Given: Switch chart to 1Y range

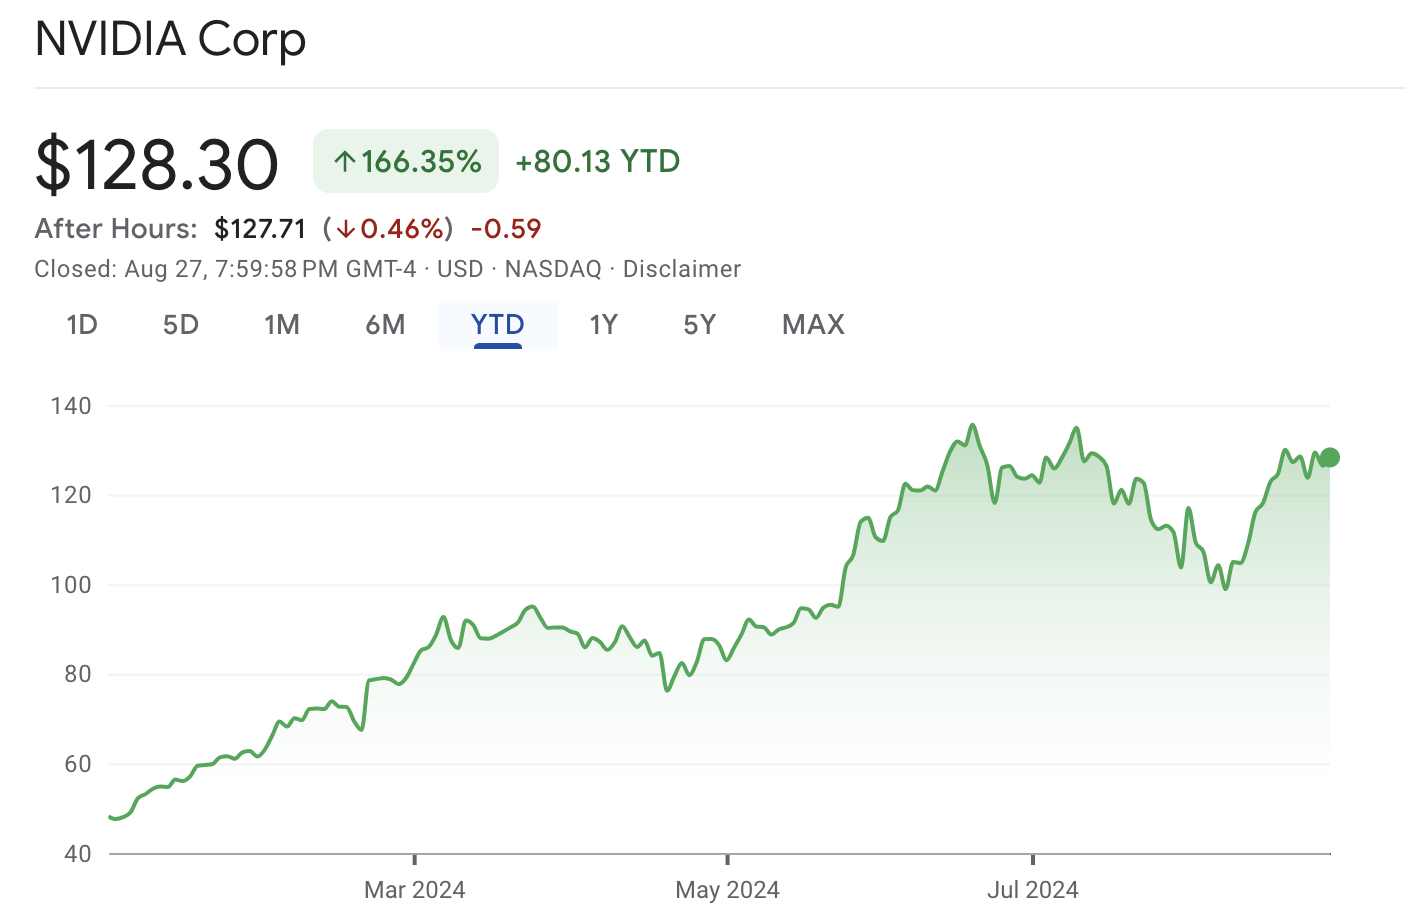Looking at the screenshot, I should (x=603, y=325).
